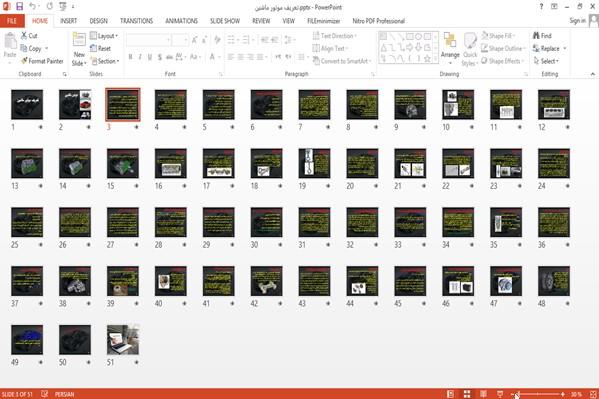Viewport: 599px width, 399px height.
Task: Toggle Strikethrough formatting button
Action: click(x=169, y=57)
